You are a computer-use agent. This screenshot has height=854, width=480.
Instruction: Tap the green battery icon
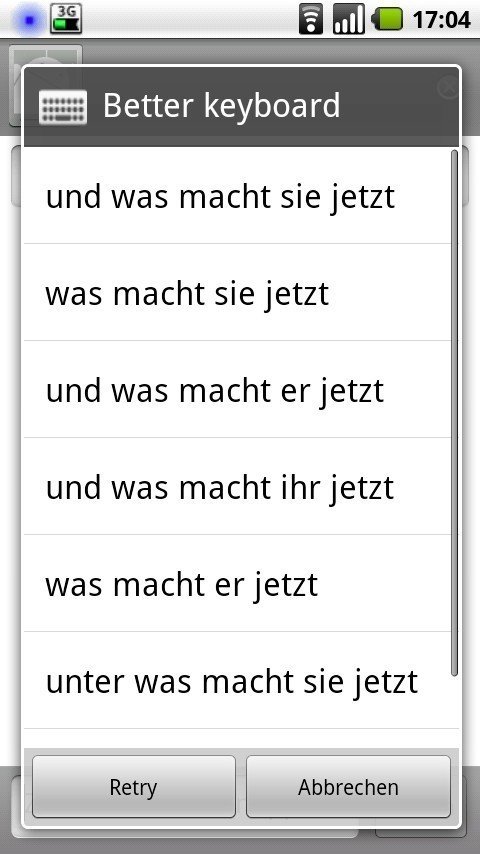387,20
